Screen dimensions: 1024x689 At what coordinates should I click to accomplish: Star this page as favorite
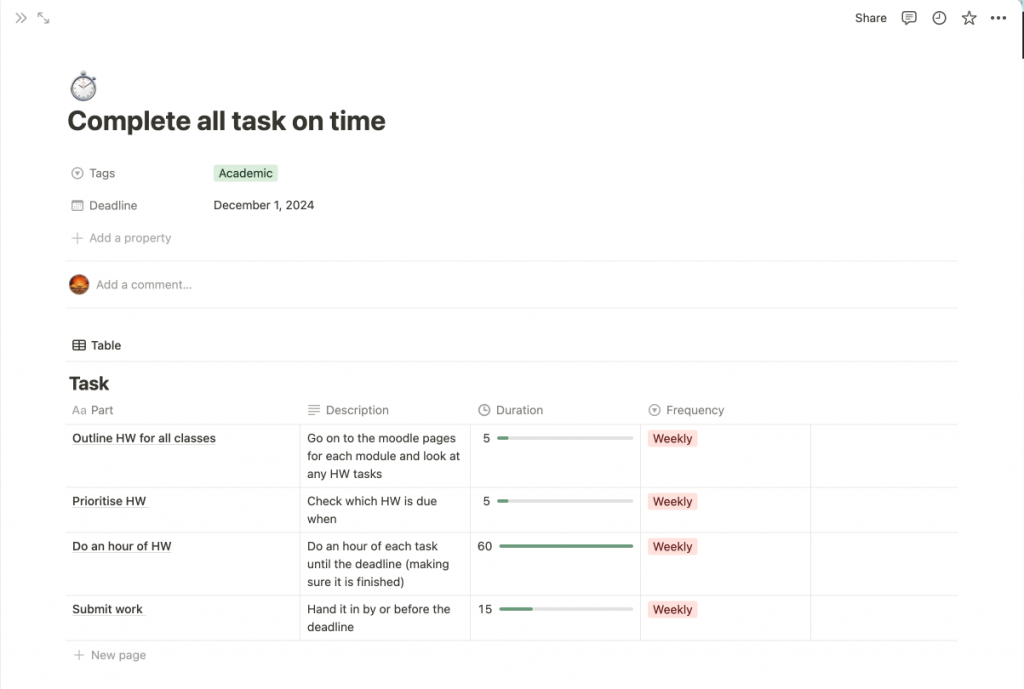click(x=969, y=18)
